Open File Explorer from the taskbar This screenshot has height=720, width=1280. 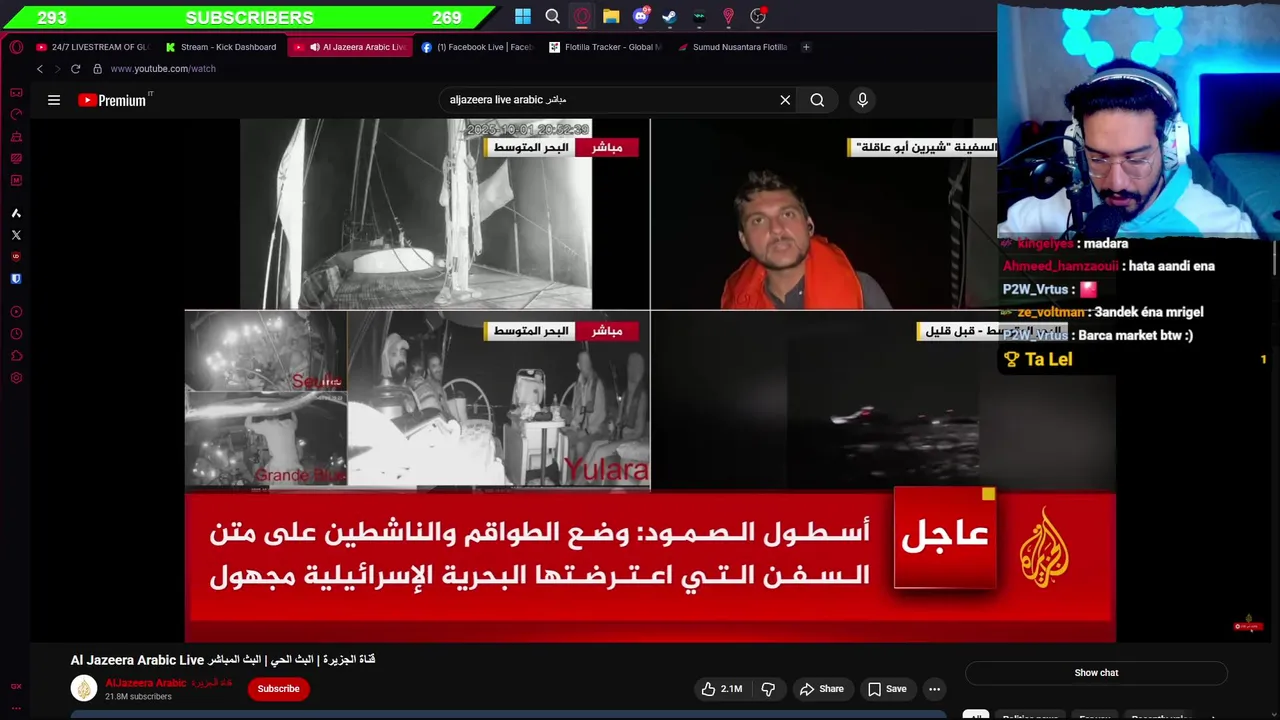pyautogui.click(x=611, y=16)
